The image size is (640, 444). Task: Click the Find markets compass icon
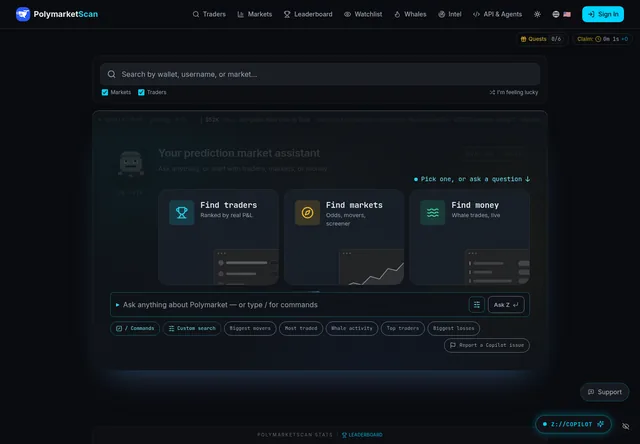307,212
